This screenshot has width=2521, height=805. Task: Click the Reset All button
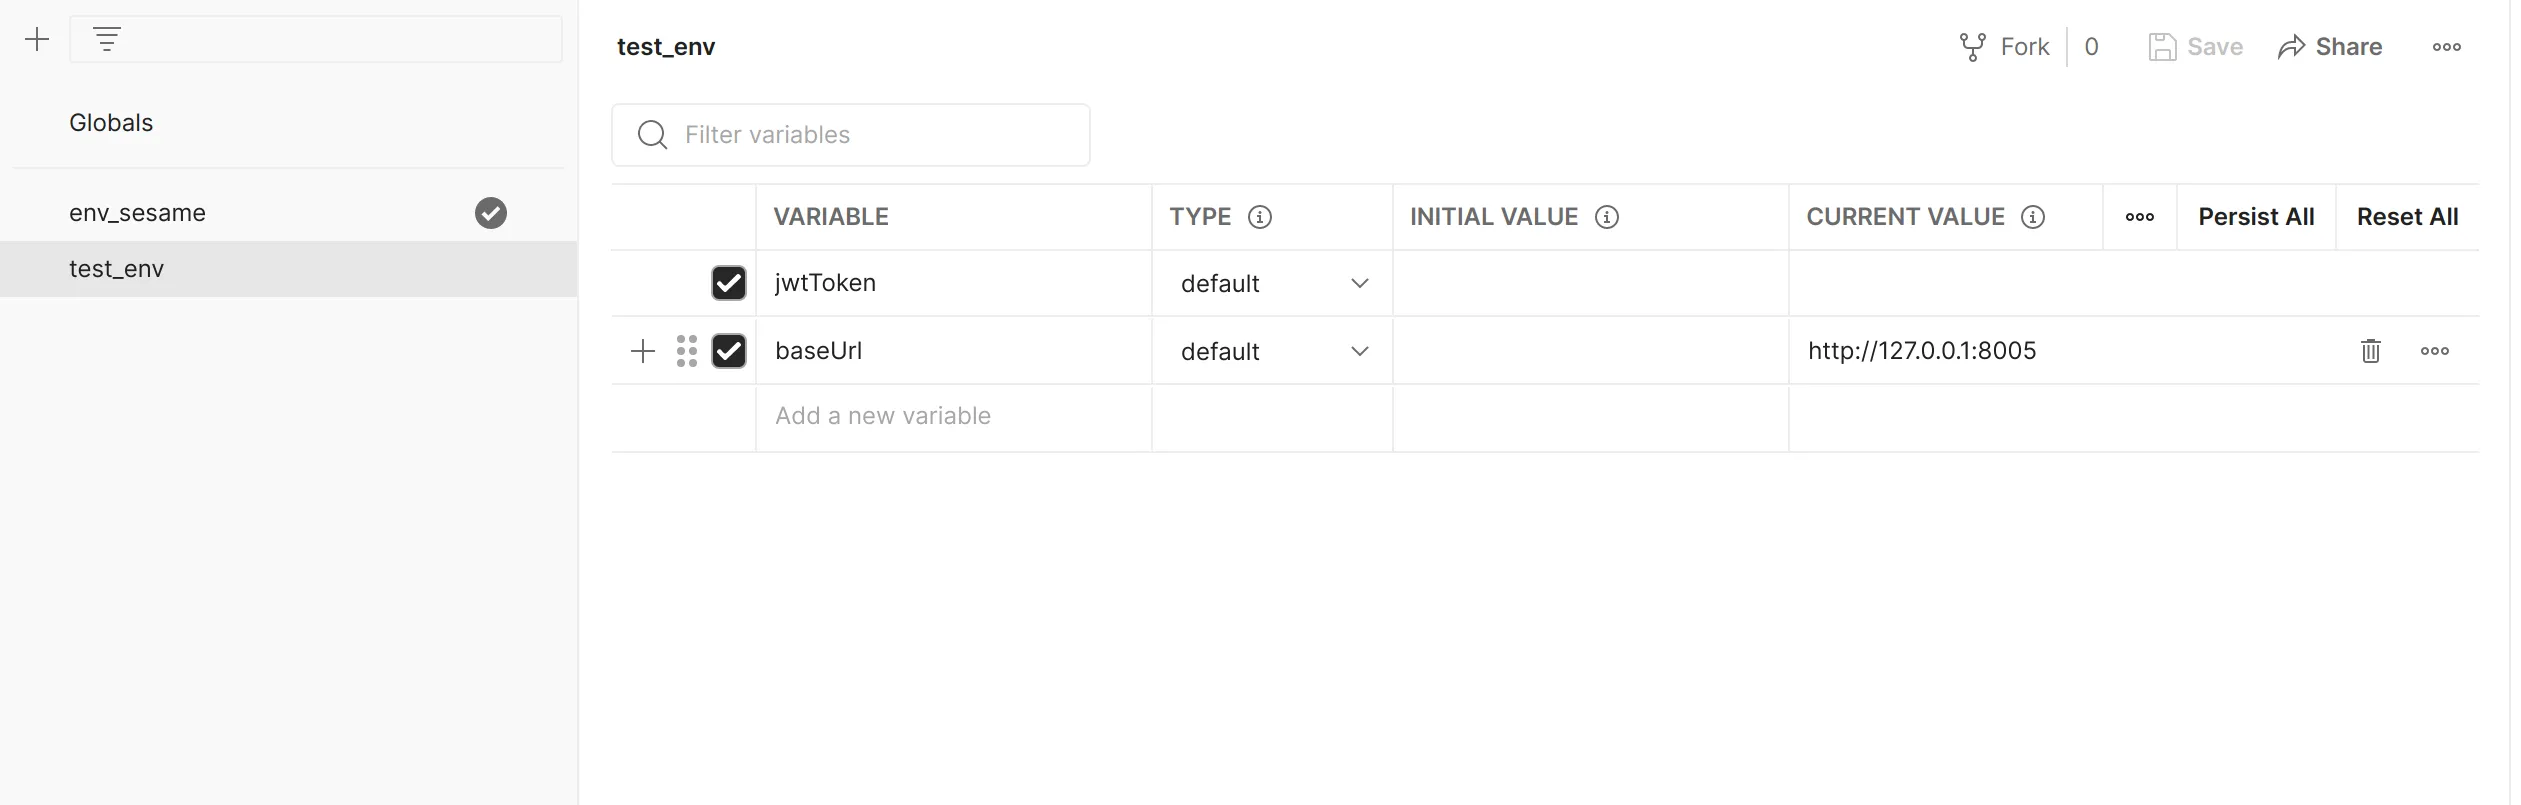(x=2407, y=217)
